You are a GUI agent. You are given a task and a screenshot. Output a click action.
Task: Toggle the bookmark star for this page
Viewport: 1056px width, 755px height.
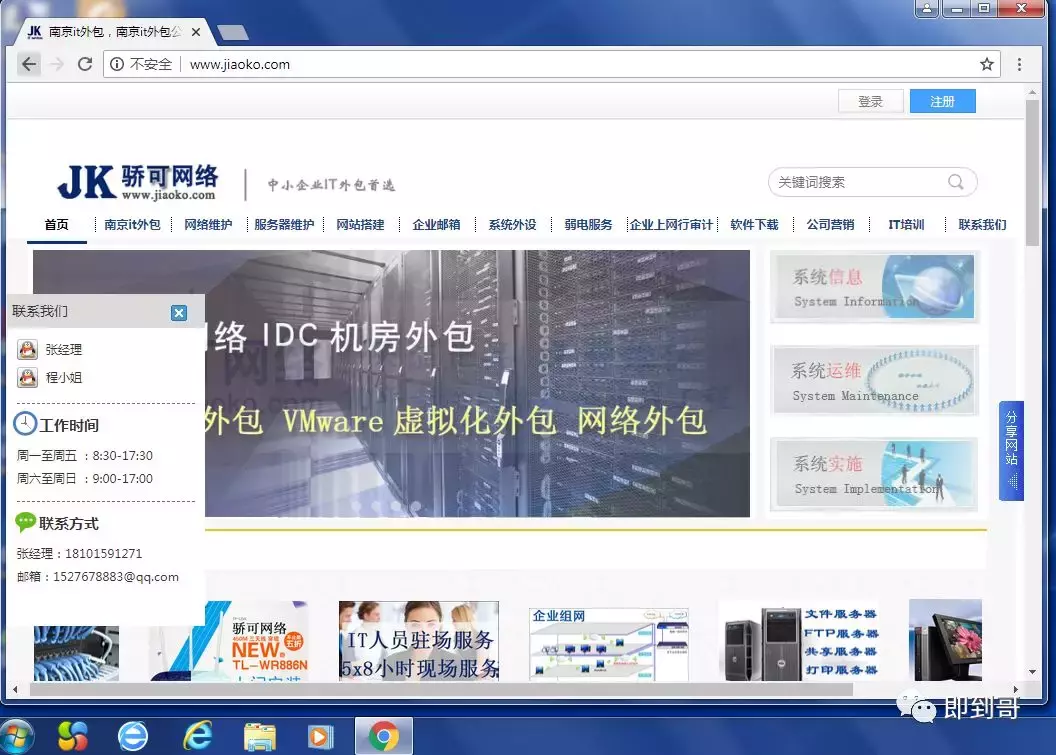pyautogui.click(x=987, y=63)
